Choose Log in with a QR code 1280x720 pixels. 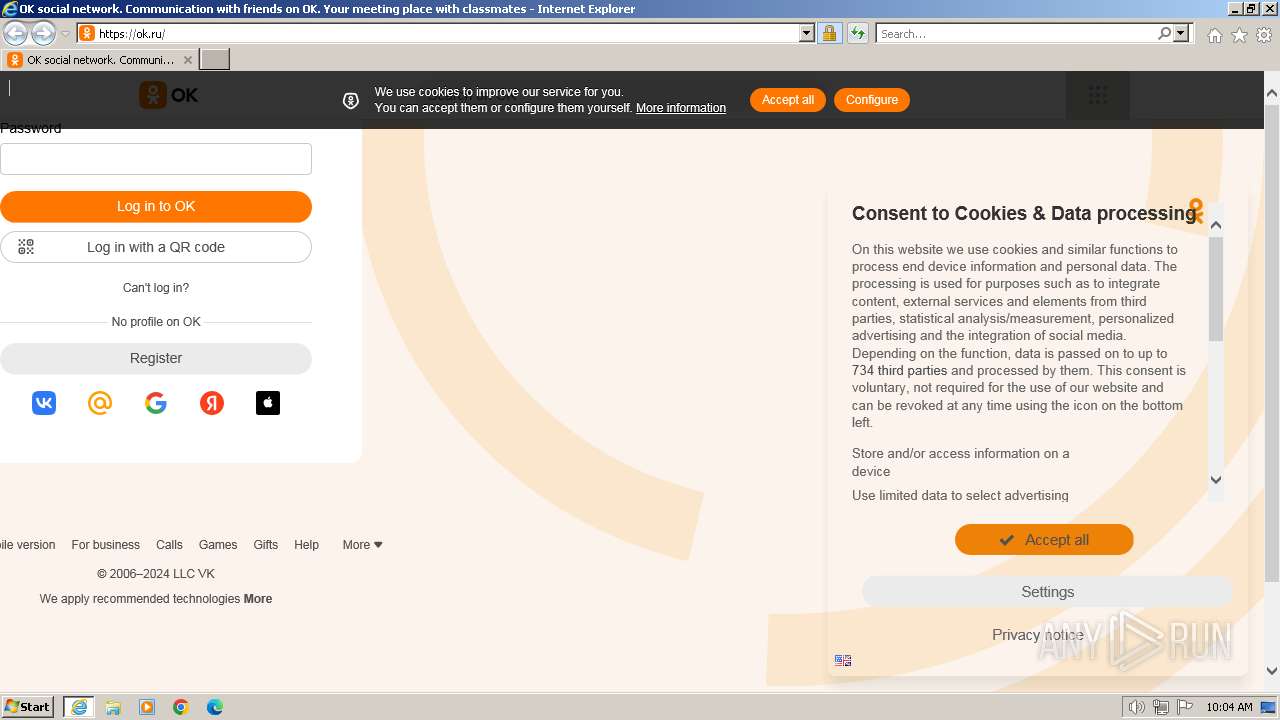click(156, 247)
